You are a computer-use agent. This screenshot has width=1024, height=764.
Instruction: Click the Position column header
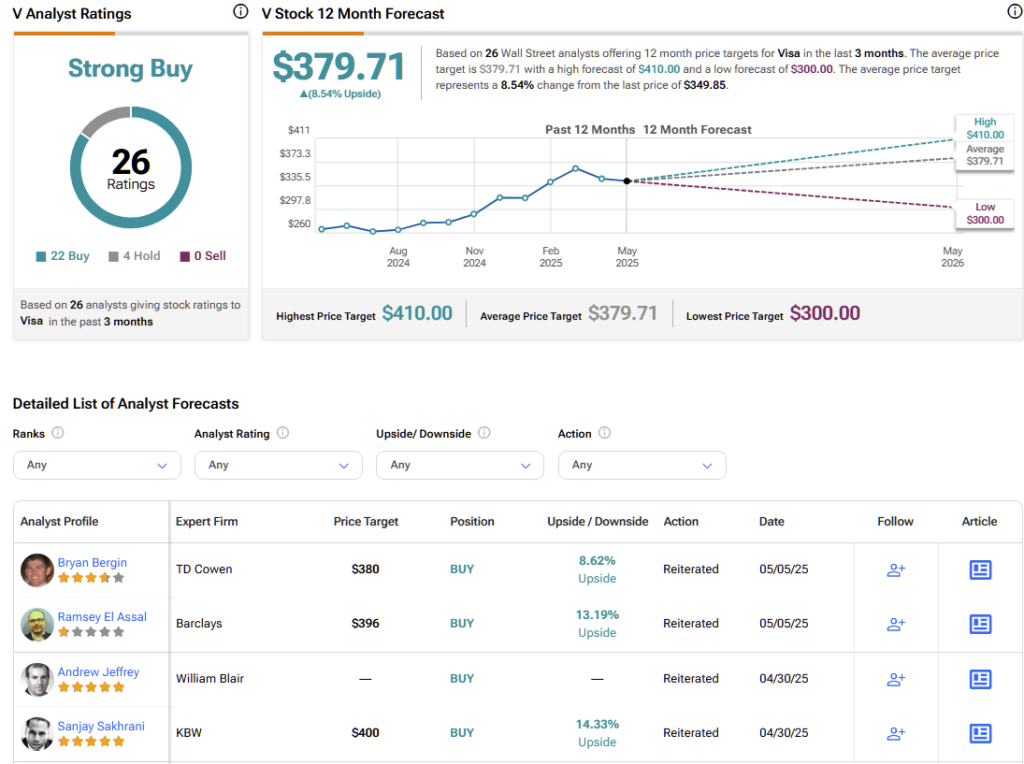tap(472, 521)
